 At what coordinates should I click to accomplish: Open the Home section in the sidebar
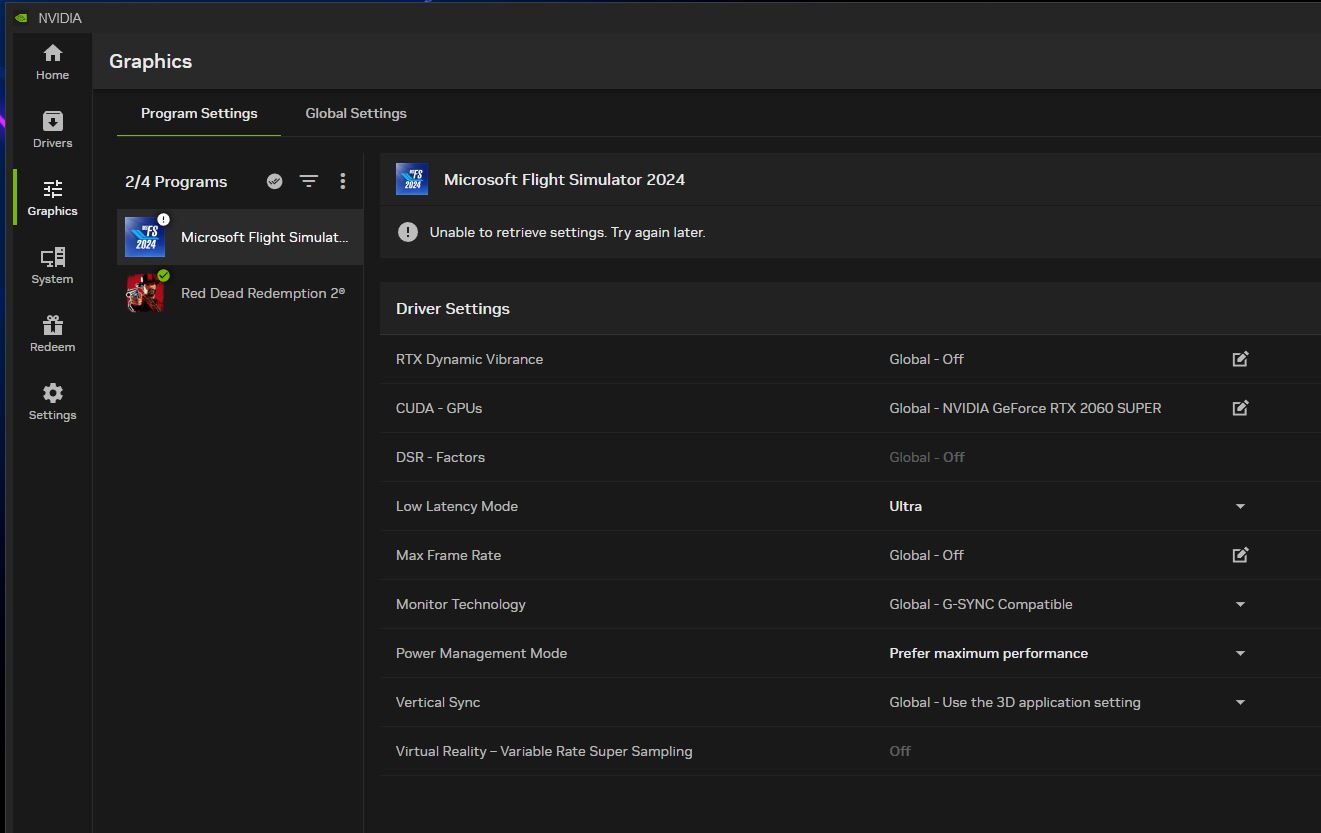pos(51,60)
